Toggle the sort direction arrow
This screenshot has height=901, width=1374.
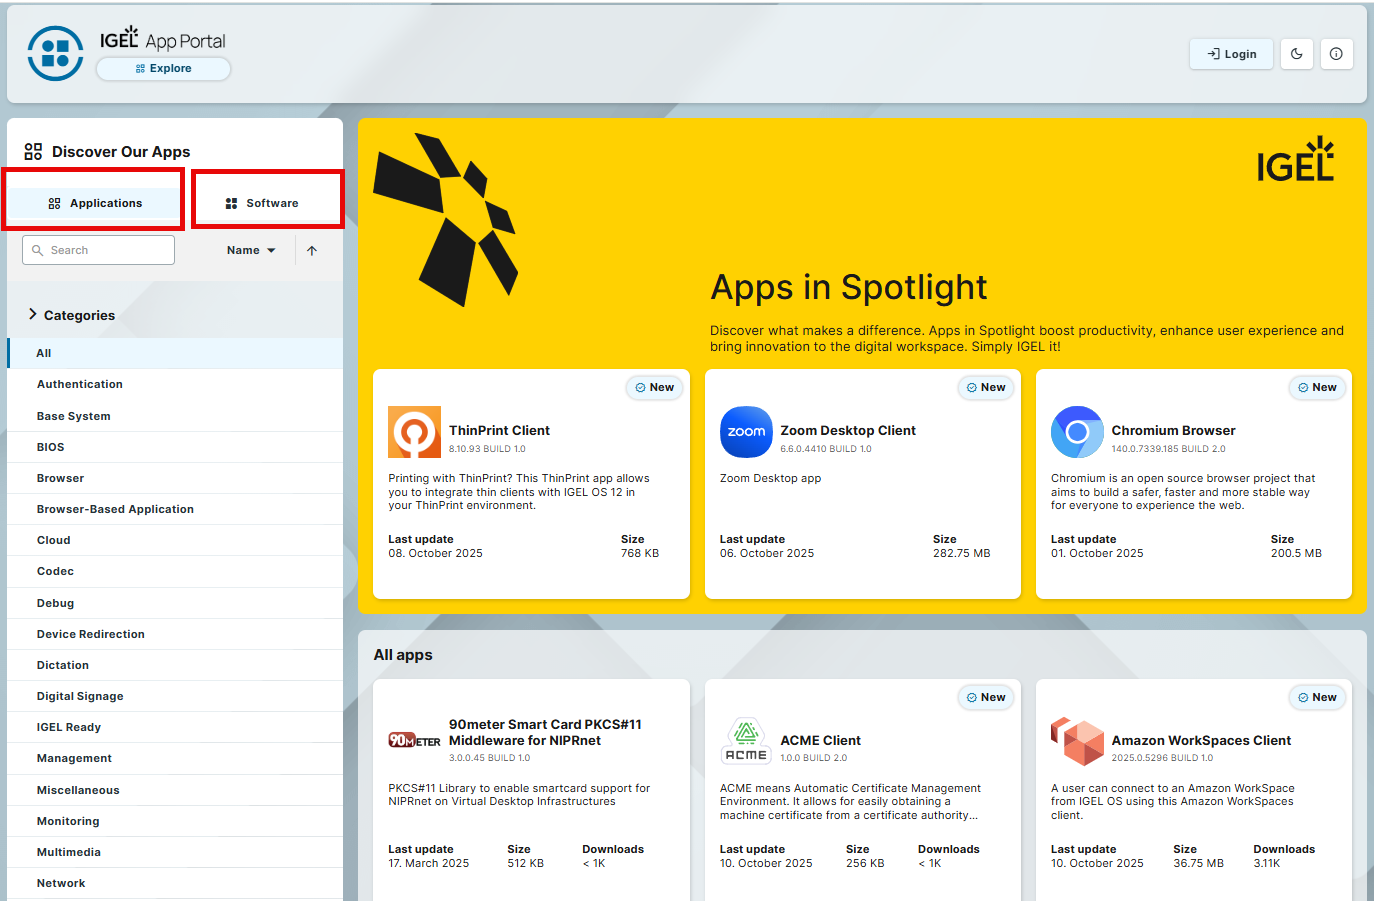[x=312, y=250]
